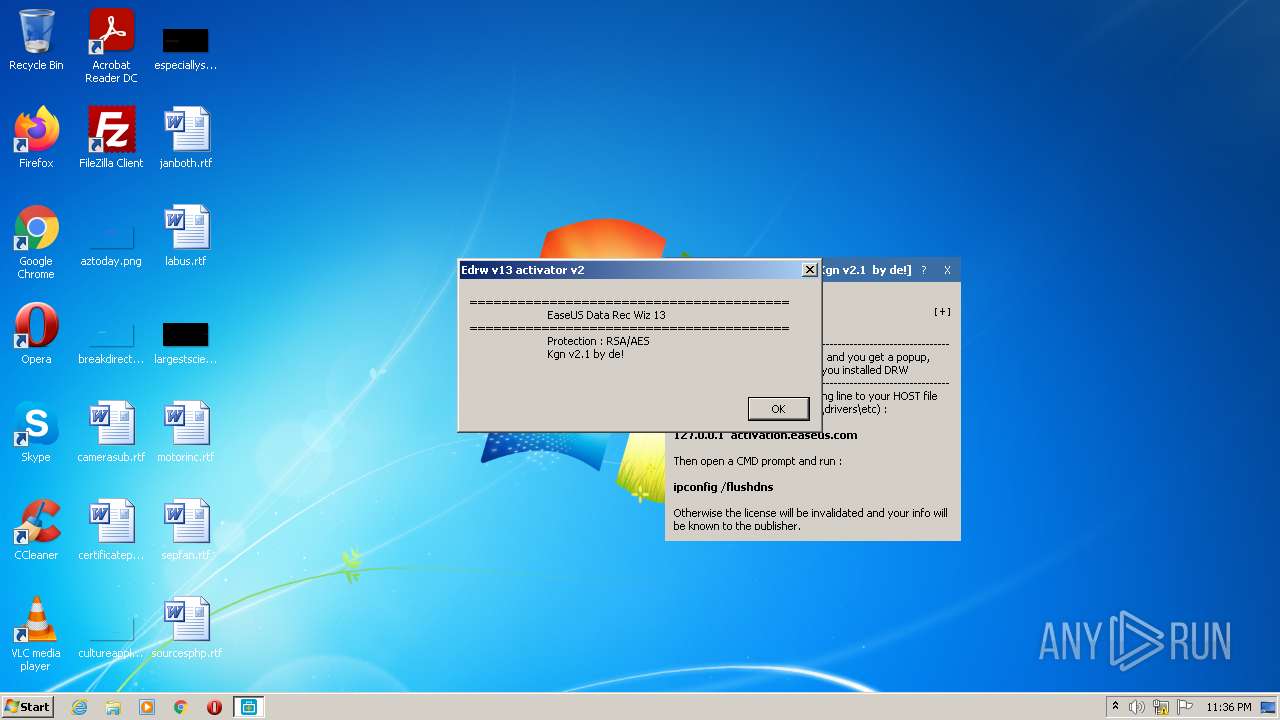The height and width of the screenshot is (720, 1280).
Task: Click 'EaseUS Data Rec Wiz 13' dialog text
Action: [x=606, y=315]
